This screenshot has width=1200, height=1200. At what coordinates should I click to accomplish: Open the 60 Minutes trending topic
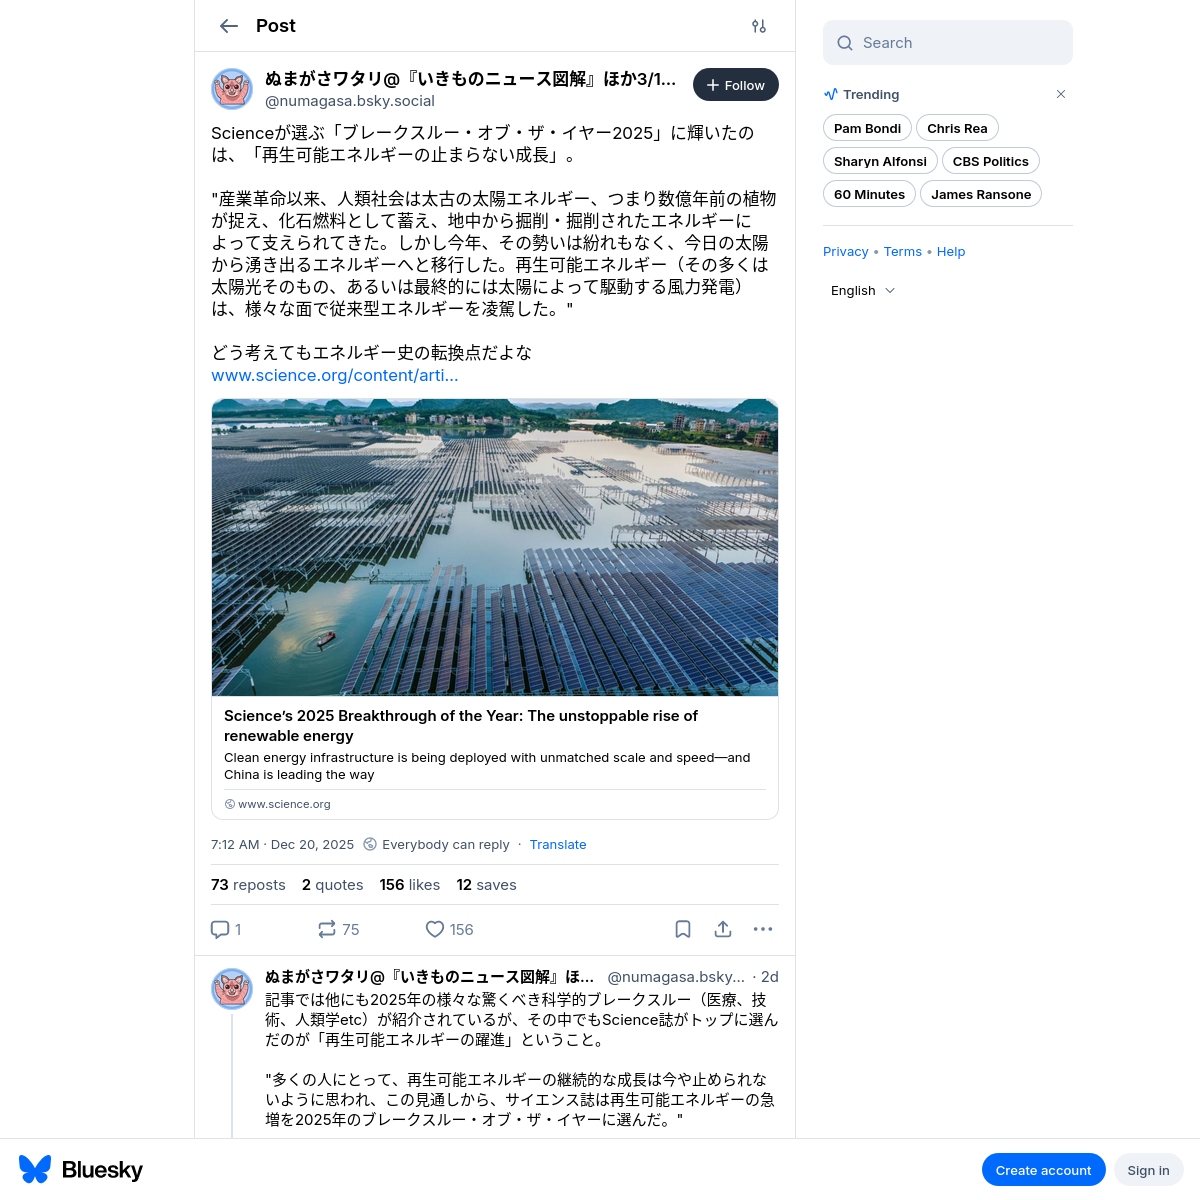tap(869, 194)
